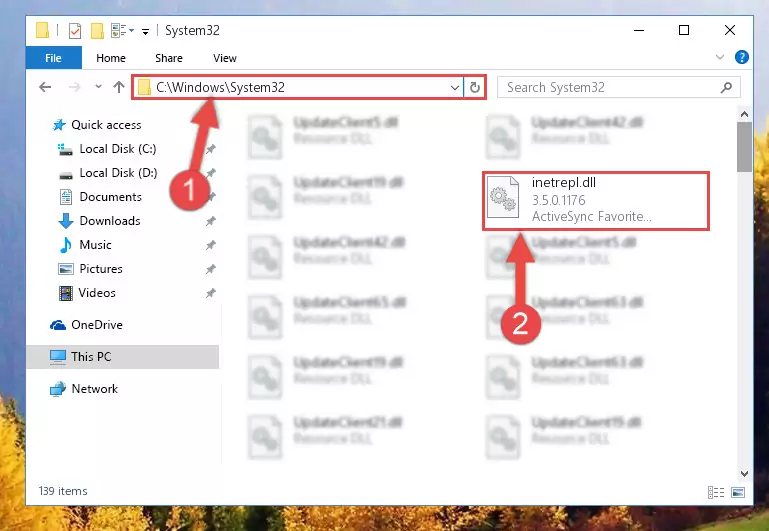This screenshot has height=531, width=769.
Task: Switch to the Home ribbon tab
Action: pyautogui.click(x=111, y=58)
